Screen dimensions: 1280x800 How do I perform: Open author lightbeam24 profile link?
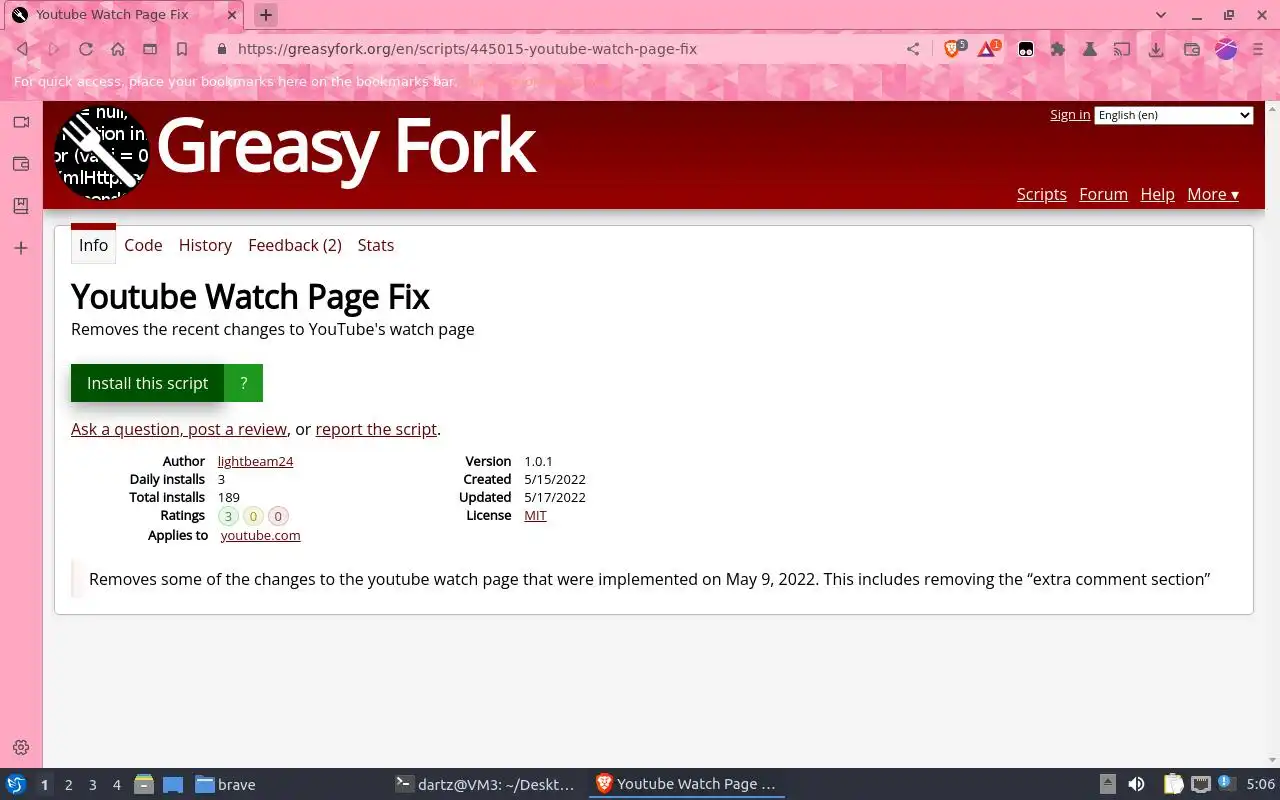point(255,461)
